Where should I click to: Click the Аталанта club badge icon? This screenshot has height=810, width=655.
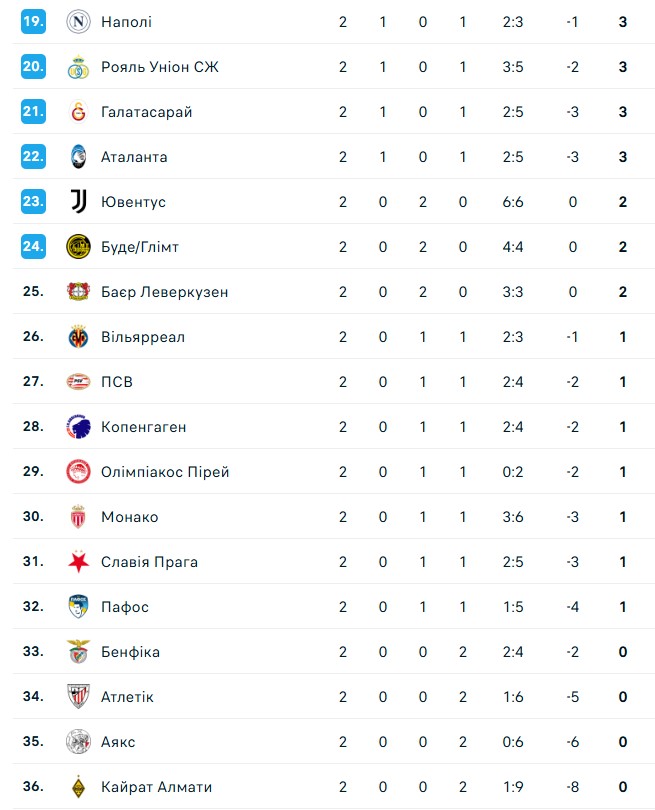77,157
